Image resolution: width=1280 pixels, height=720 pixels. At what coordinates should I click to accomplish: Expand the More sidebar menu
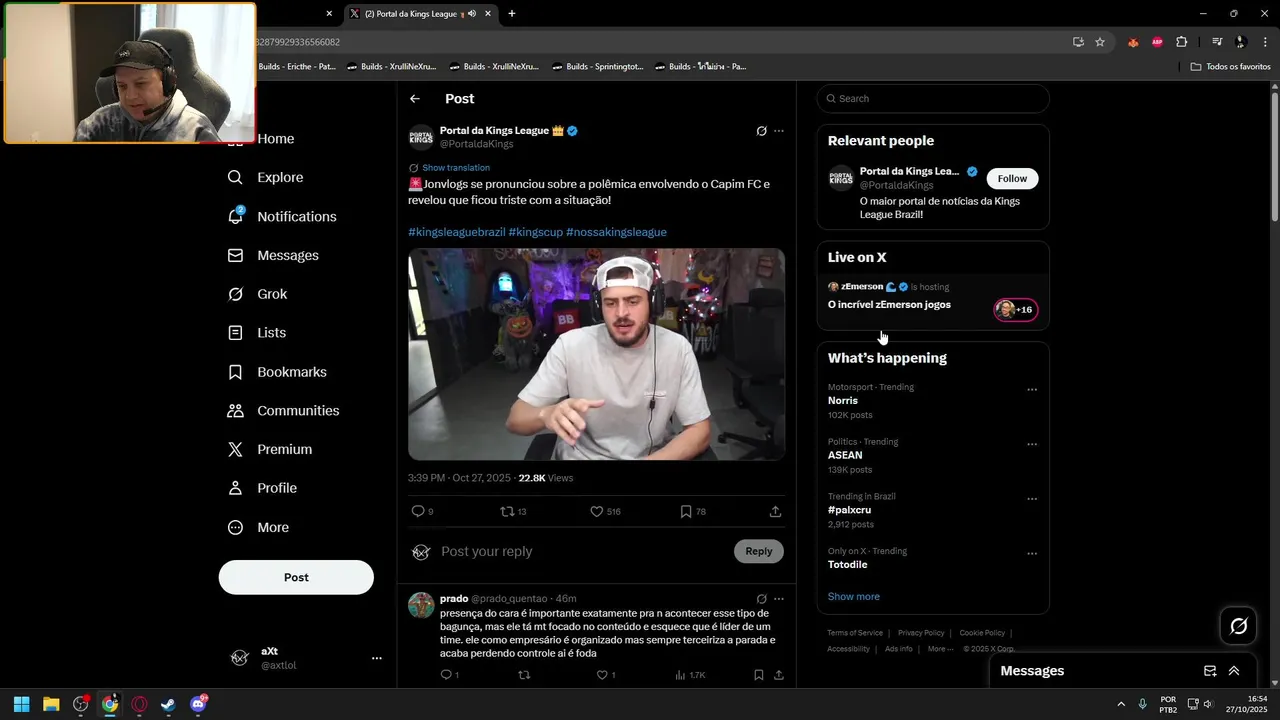[x=259, y=527]
